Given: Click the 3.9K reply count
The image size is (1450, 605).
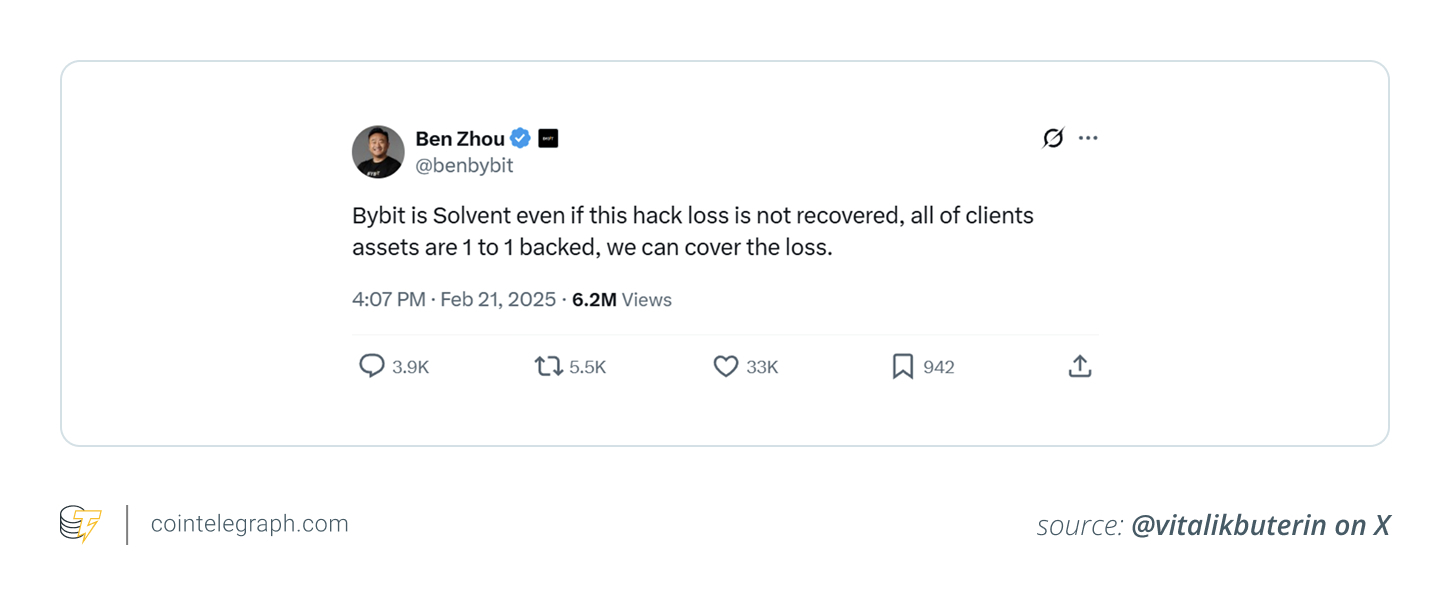Looking at the screenshot, I should point(412,366).
